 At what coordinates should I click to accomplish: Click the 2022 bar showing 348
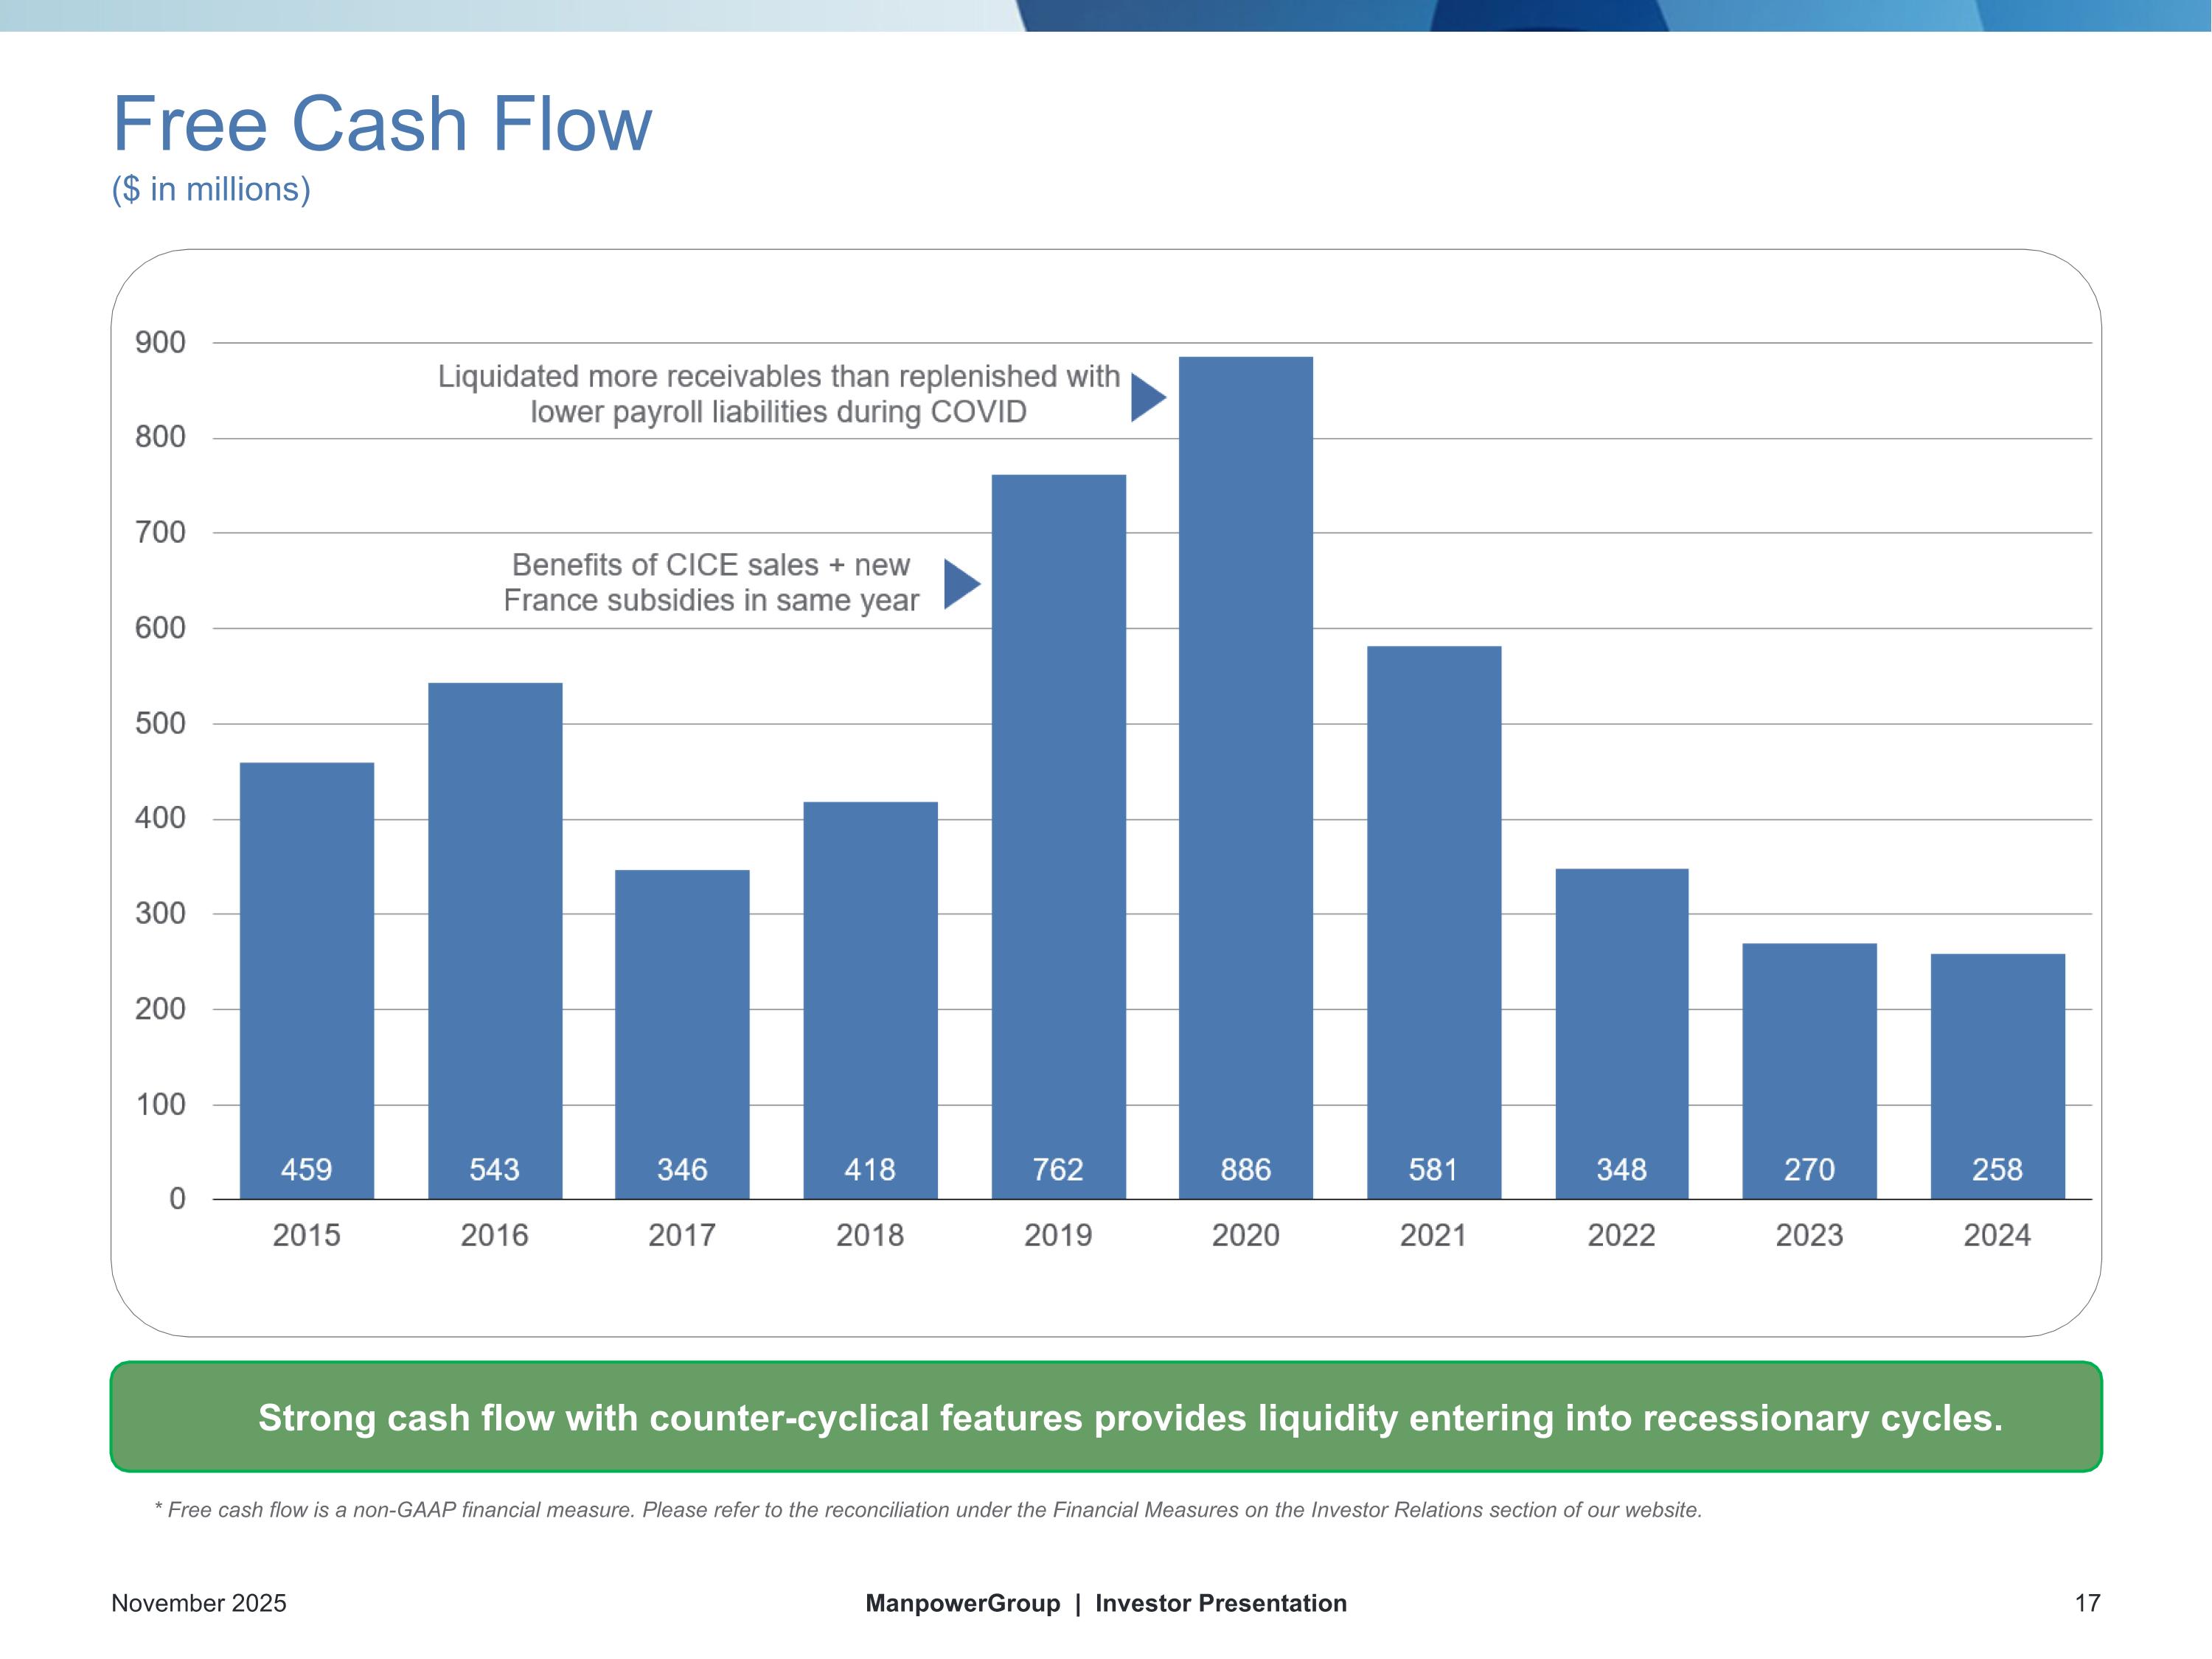point(1621,1033)
